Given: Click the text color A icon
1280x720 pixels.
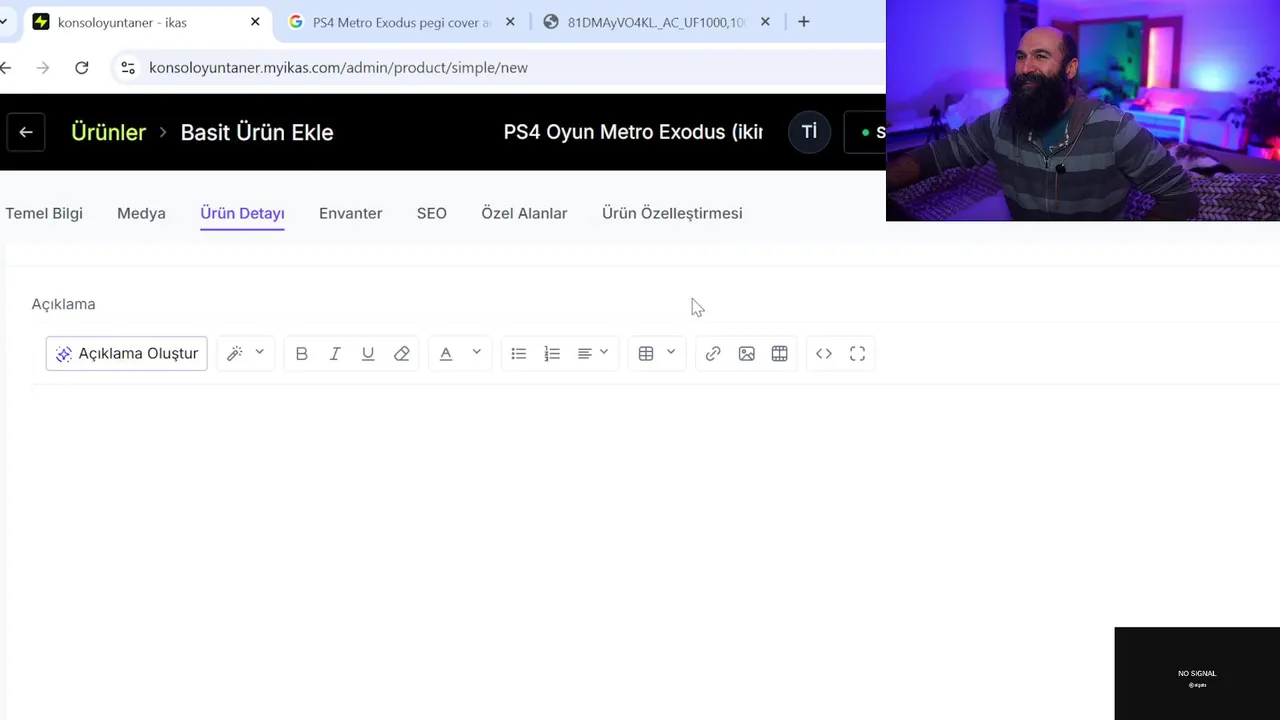Looking at the screenshot, I should click(446, 354).
